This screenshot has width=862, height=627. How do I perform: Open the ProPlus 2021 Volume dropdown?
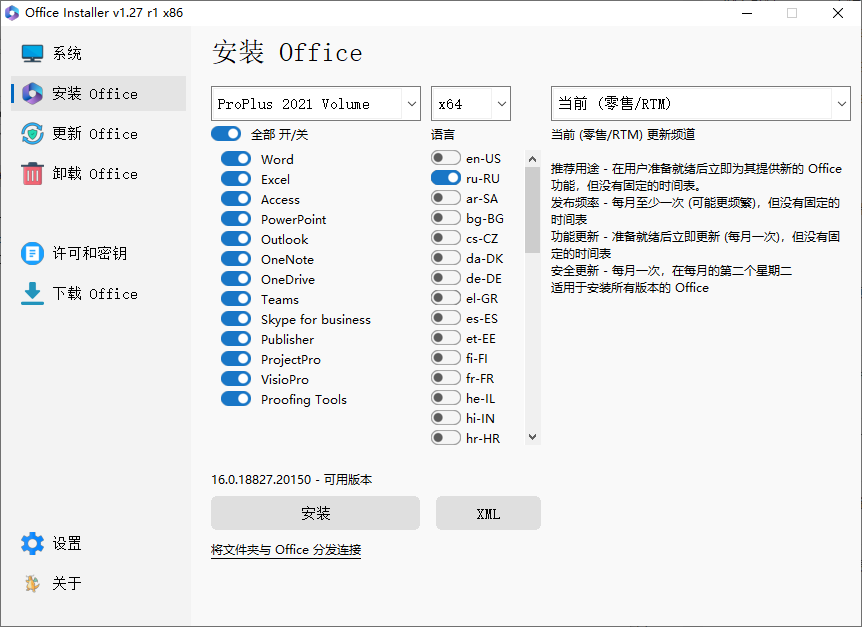315,103
